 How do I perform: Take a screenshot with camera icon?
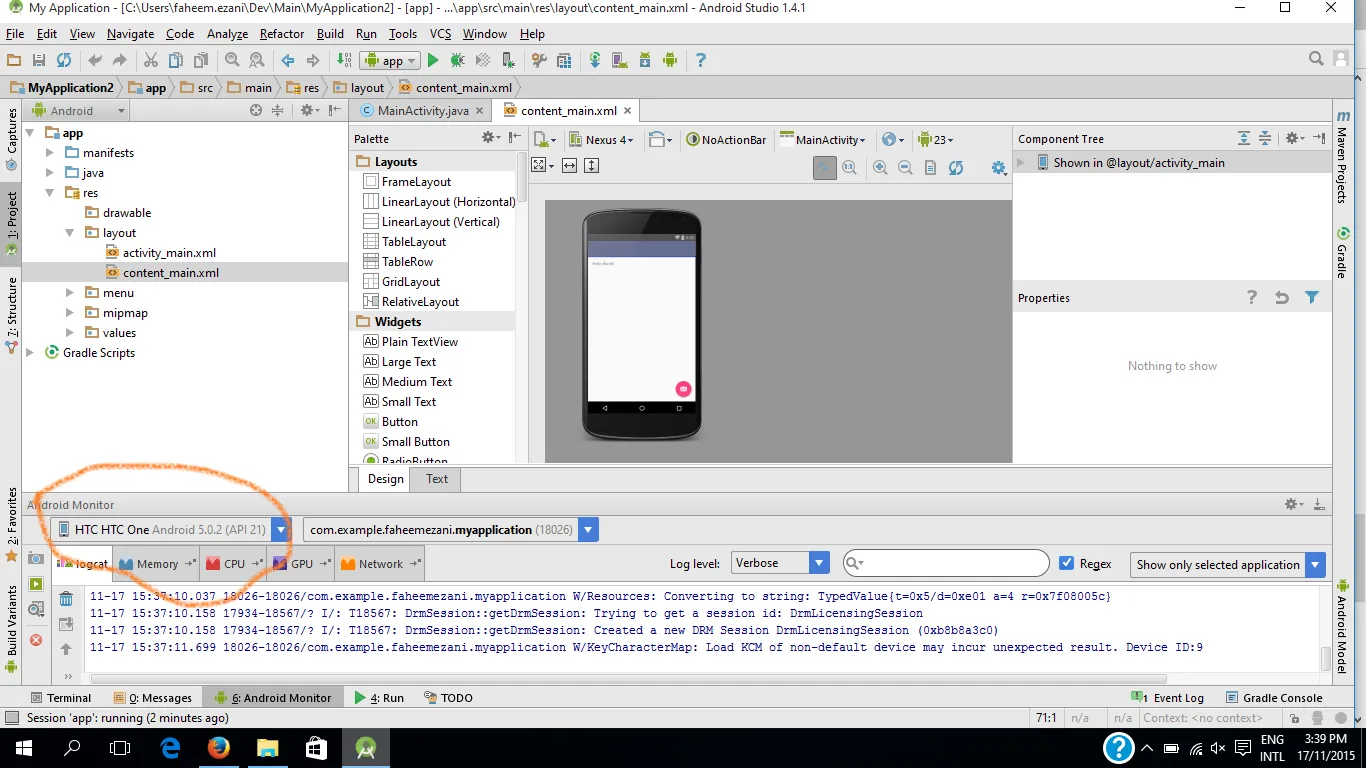[36, 558]
